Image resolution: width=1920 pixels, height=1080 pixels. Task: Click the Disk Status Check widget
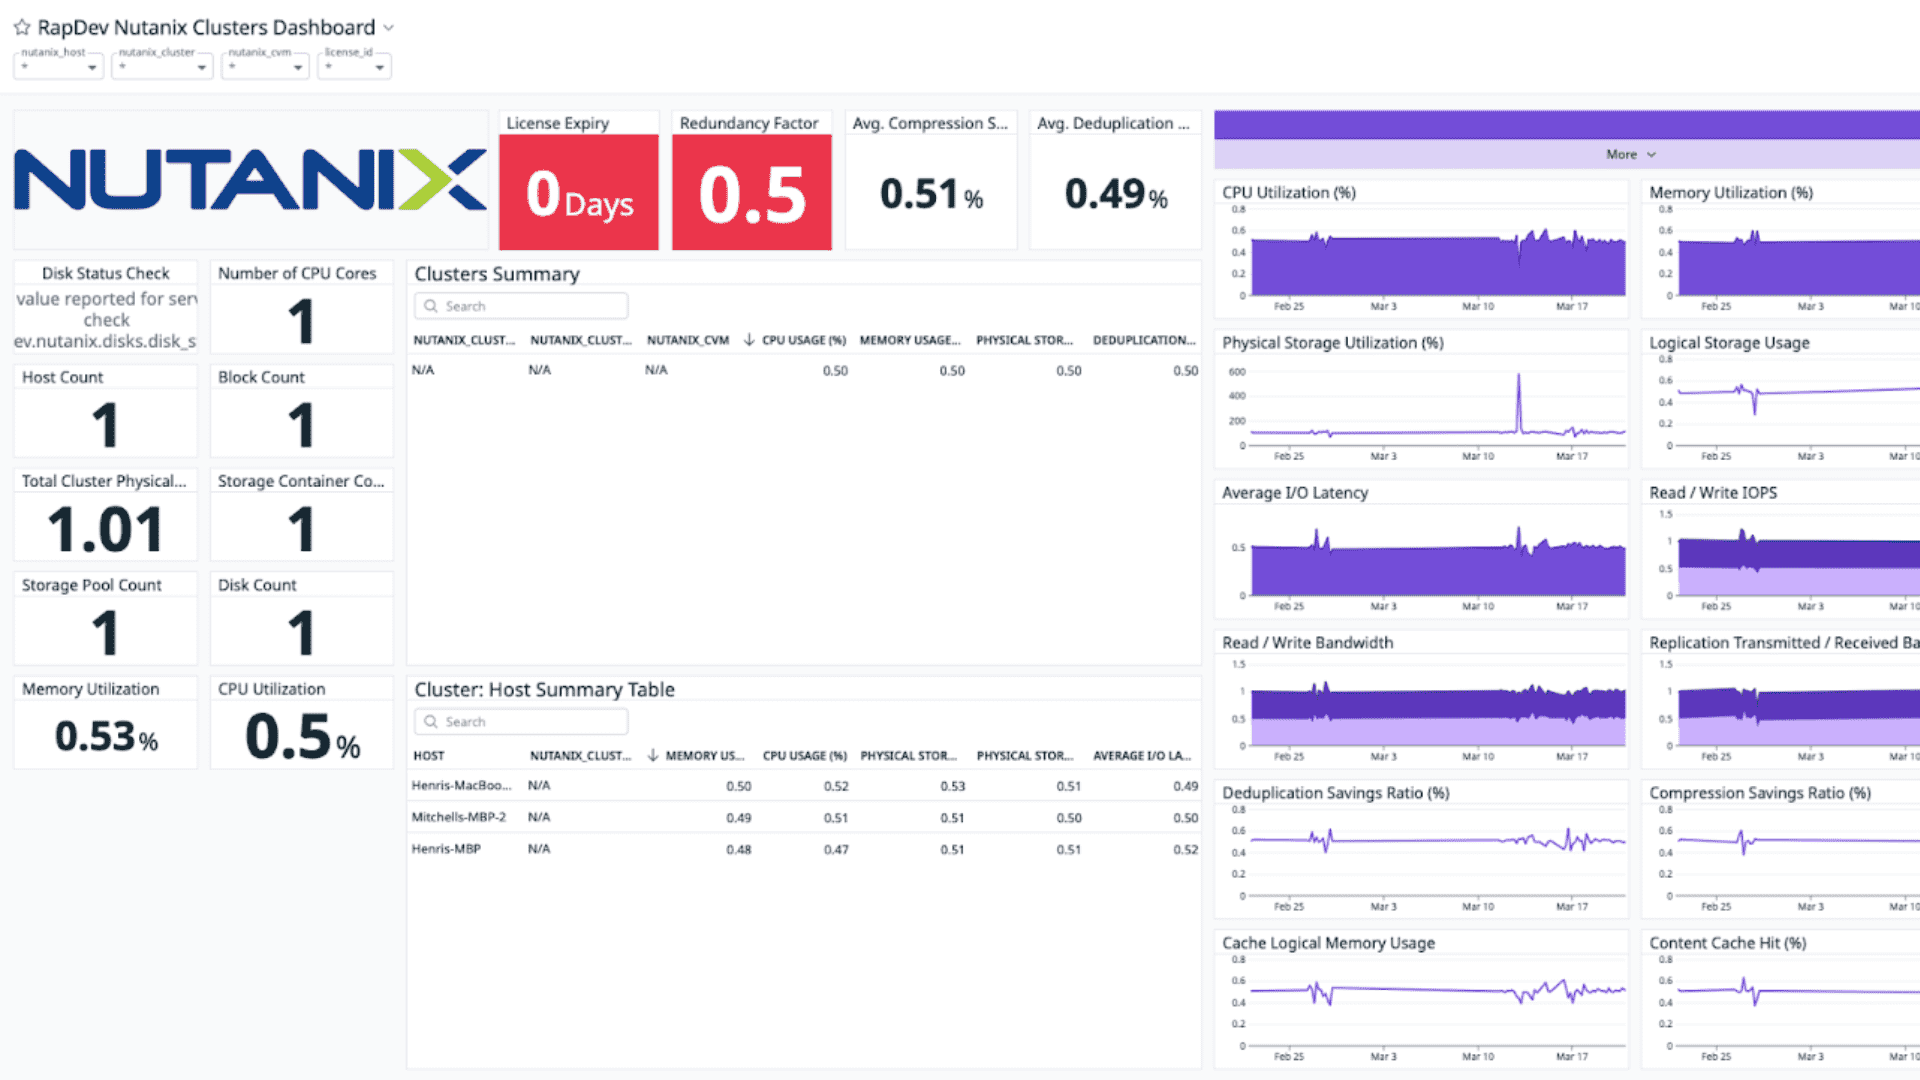(x=106, y=307)
